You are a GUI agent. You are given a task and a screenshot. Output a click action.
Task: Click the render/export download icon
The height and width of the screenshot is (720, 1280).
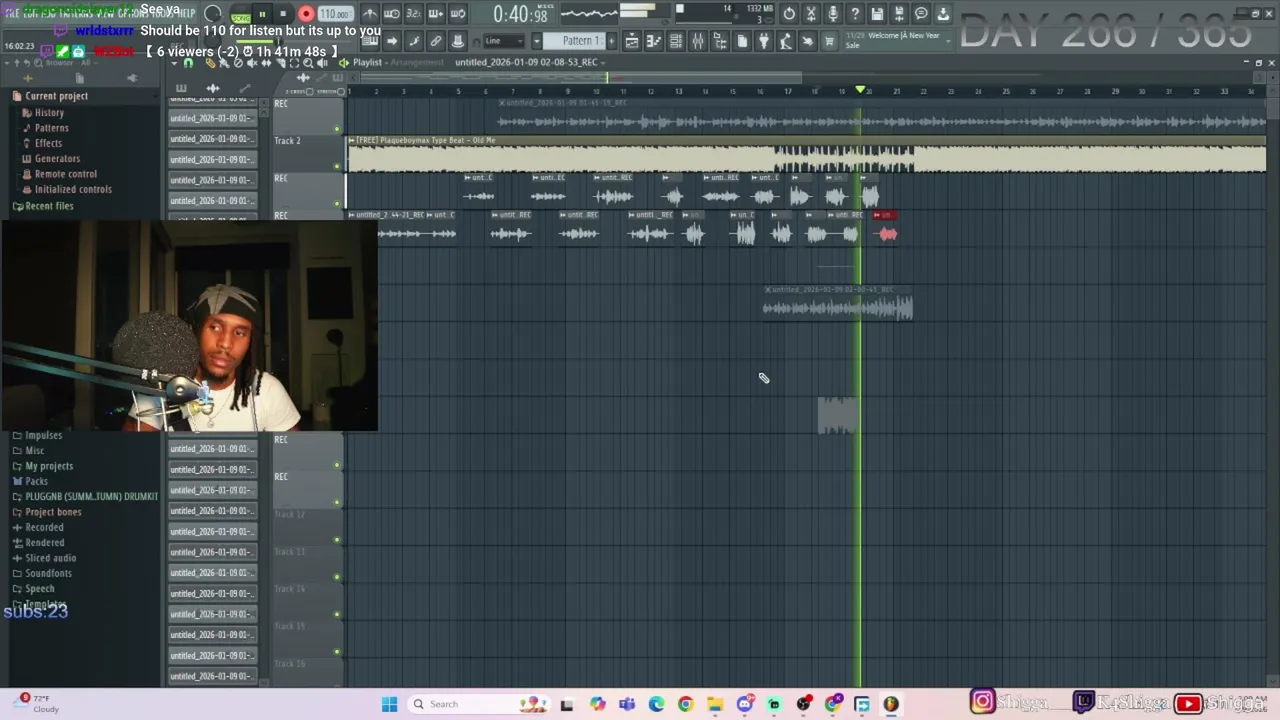coord(943,14)
